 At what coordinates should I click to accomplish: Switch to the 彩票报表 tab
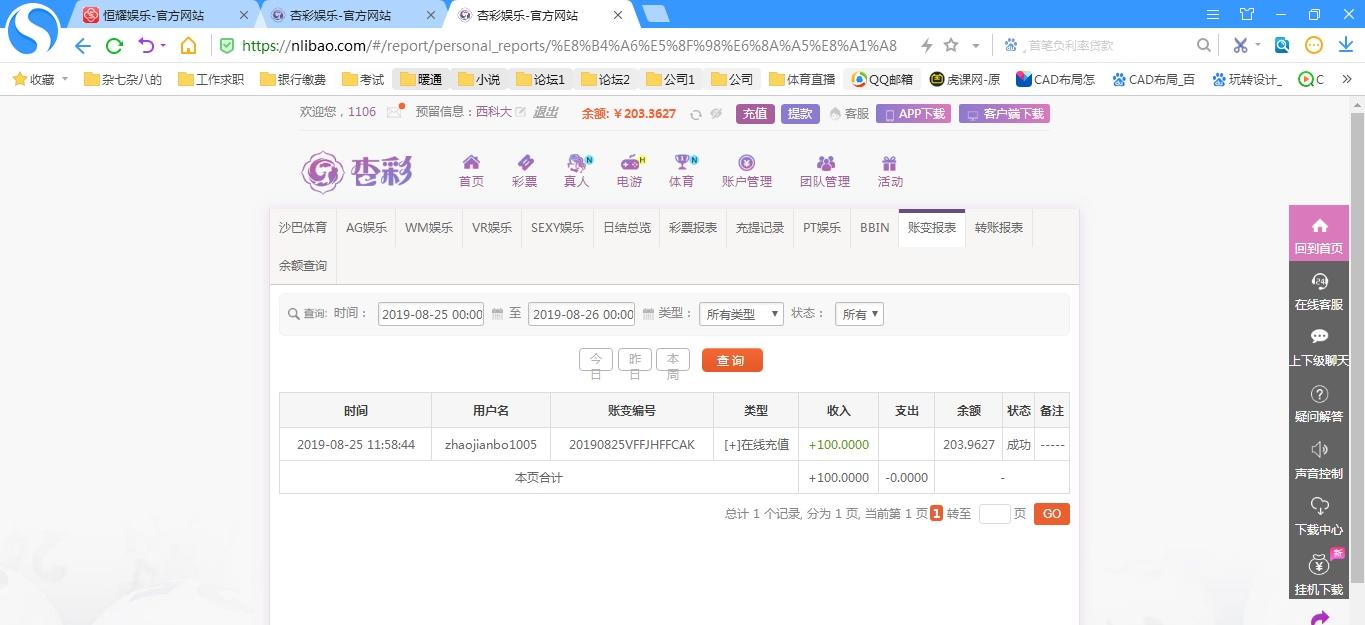click(693, 228)
